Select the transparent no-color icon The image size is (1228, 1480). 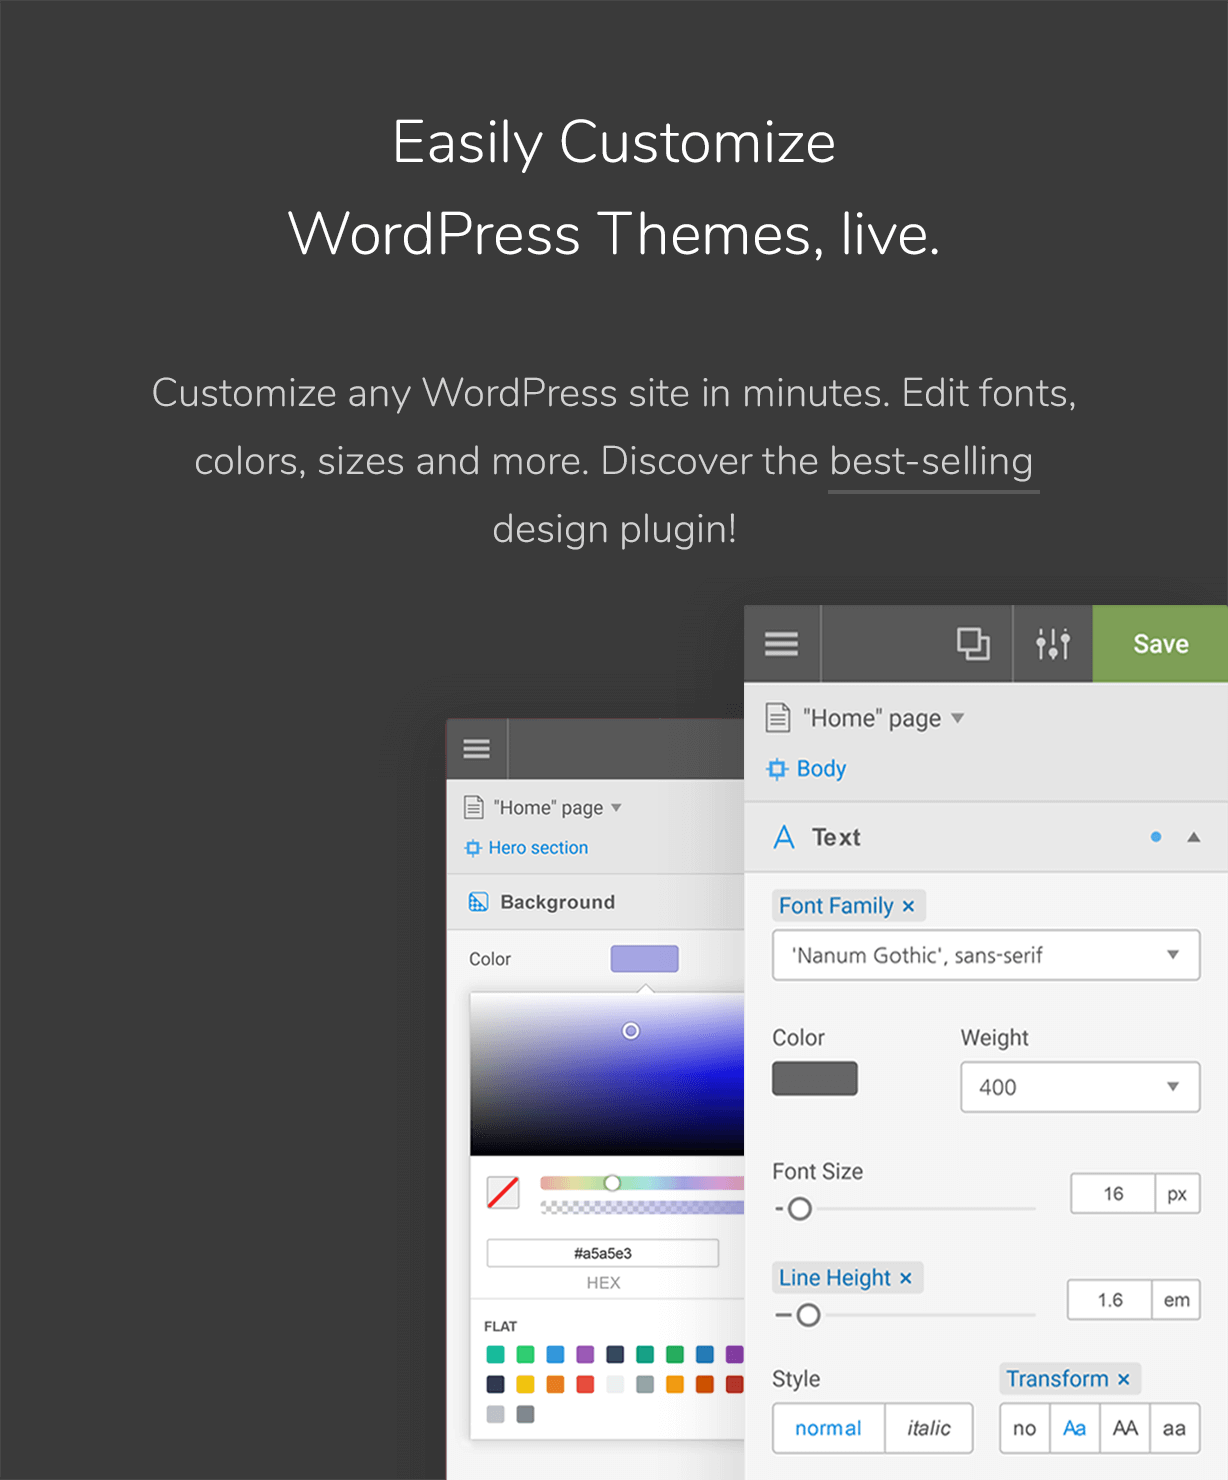pyautogui.click(x=503, y=1192)
